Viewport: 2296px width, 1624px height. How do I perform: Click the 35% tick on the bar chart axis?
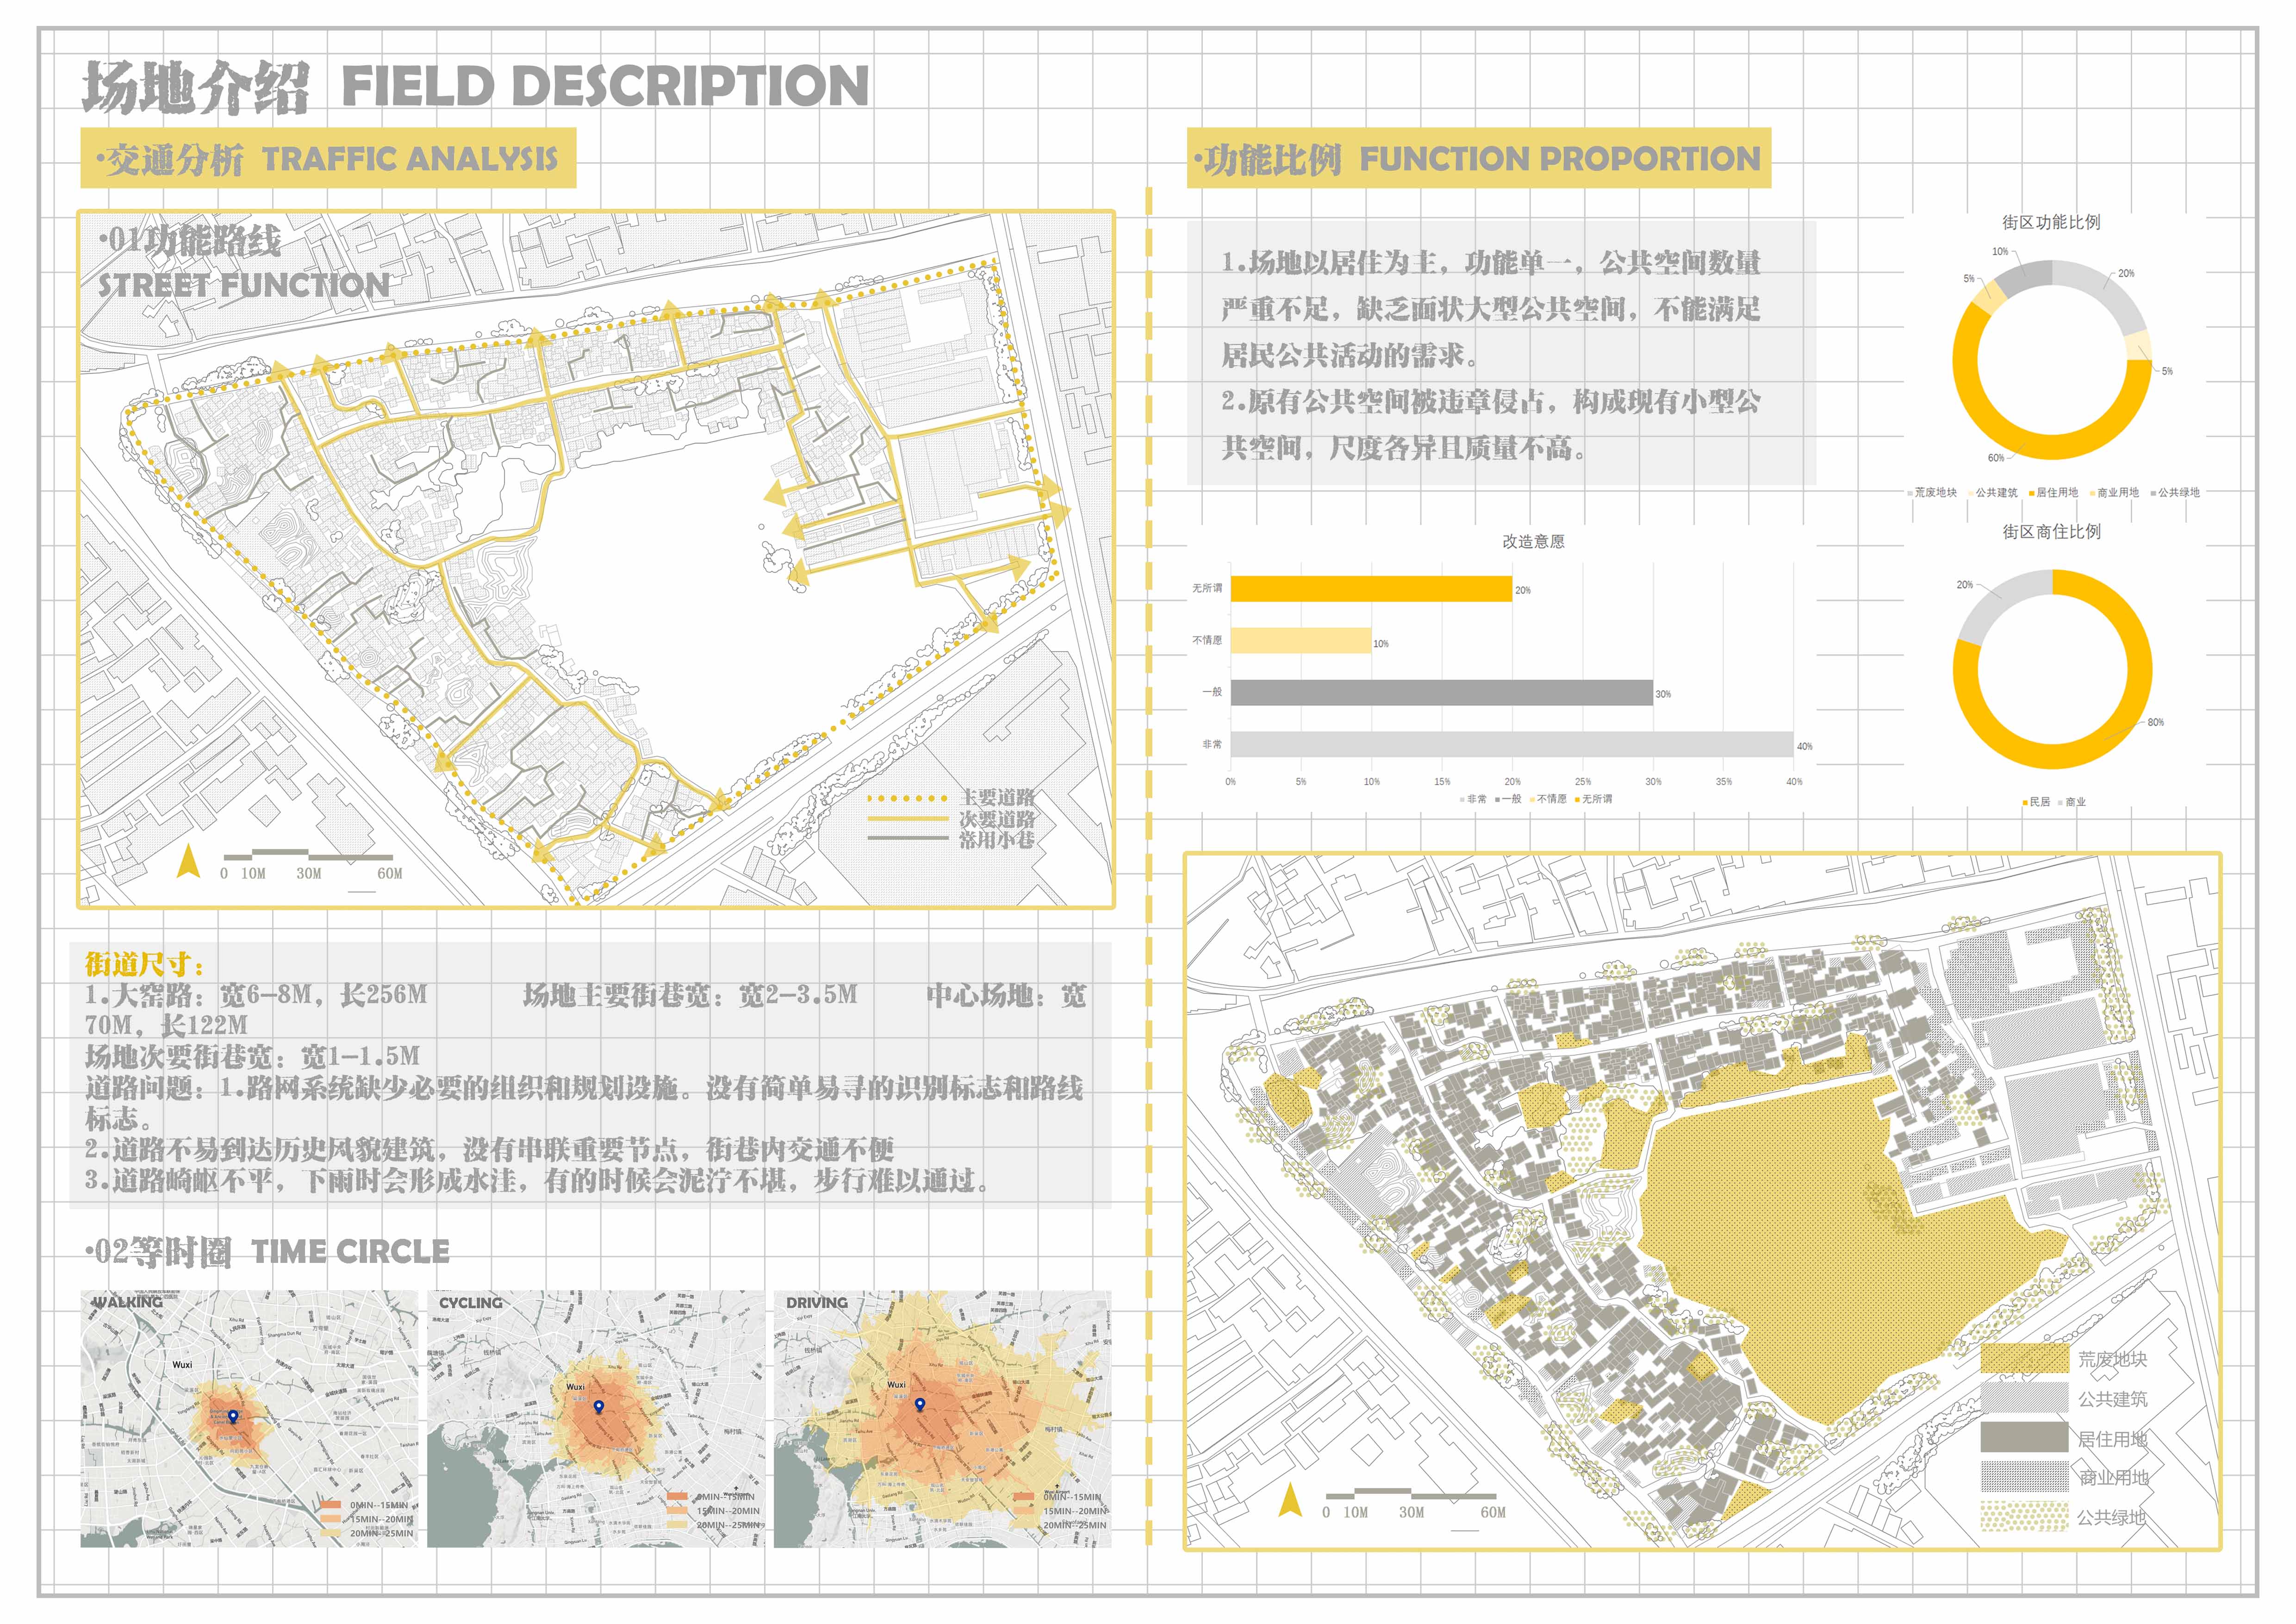(1724, 782)
